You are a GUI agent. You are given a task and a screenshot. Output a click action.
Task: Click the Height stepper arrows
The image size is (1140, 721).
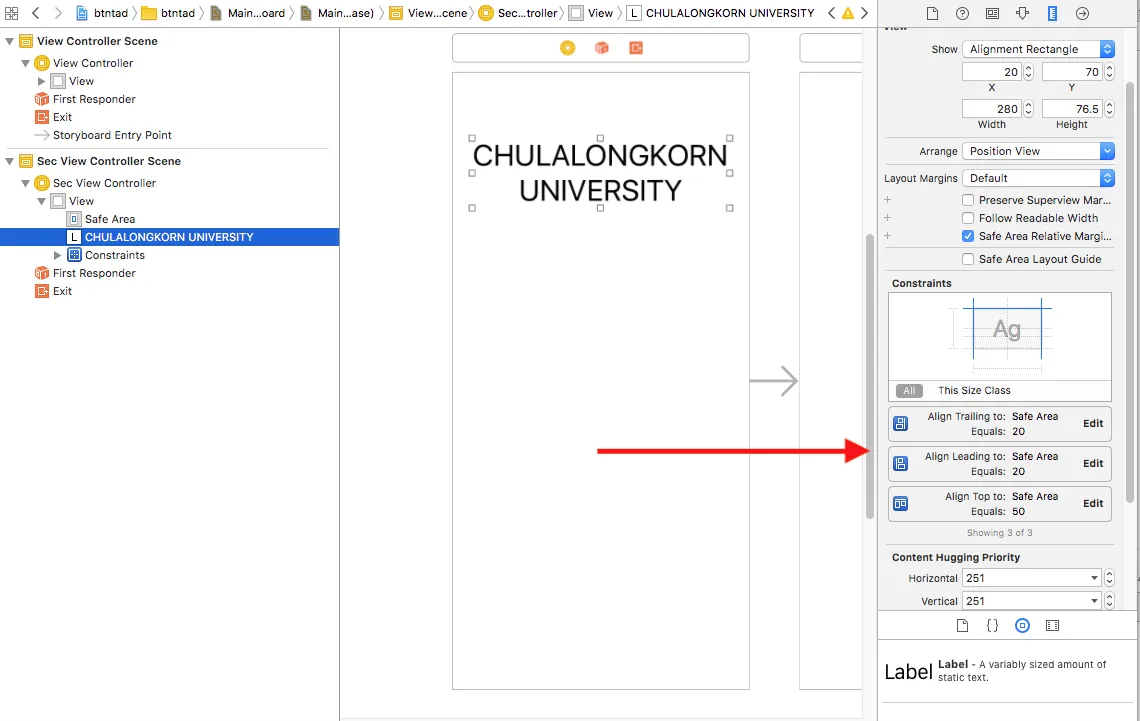pyautogui.click(x=1109, y=109)
